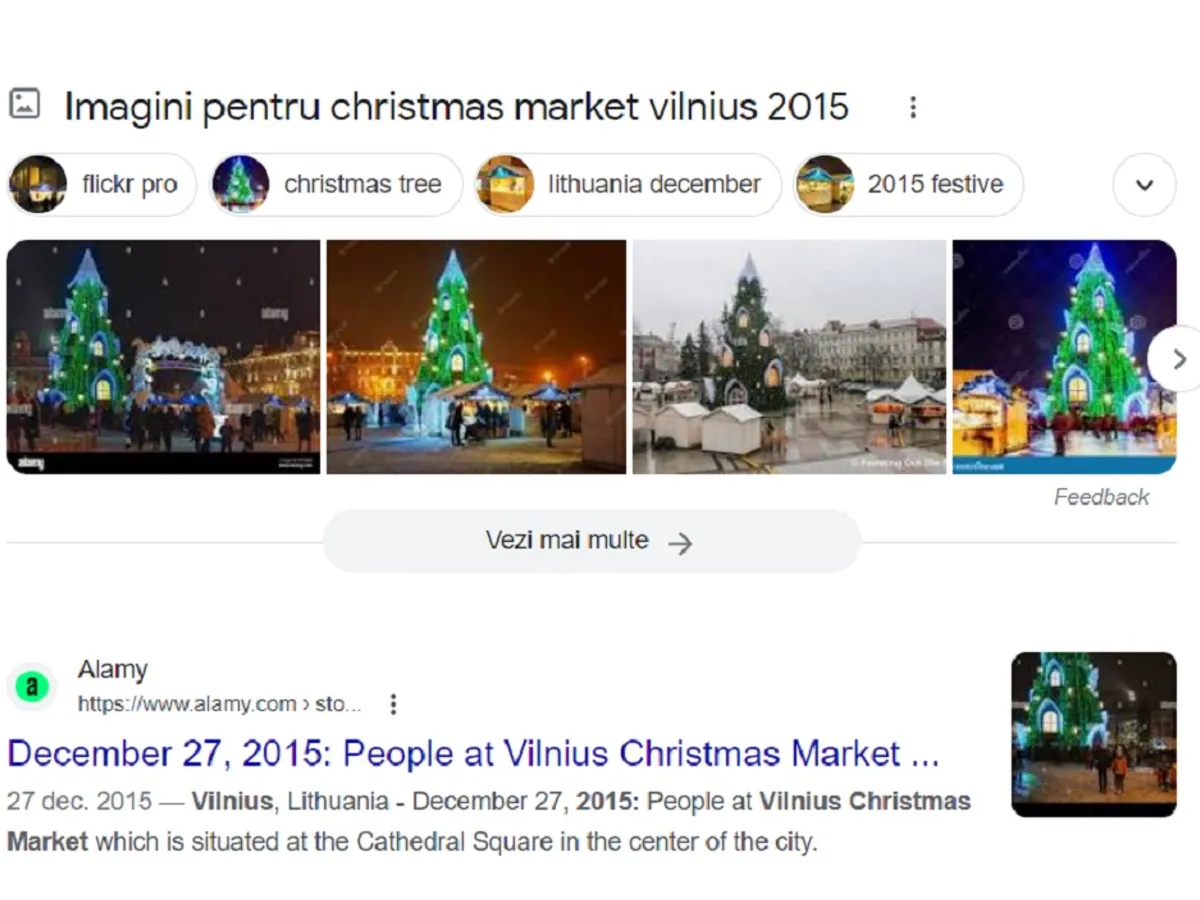Click Vezi mai multe button
Image resolution: width=1200 pixels, height=900 pixels.
point(591,541)
